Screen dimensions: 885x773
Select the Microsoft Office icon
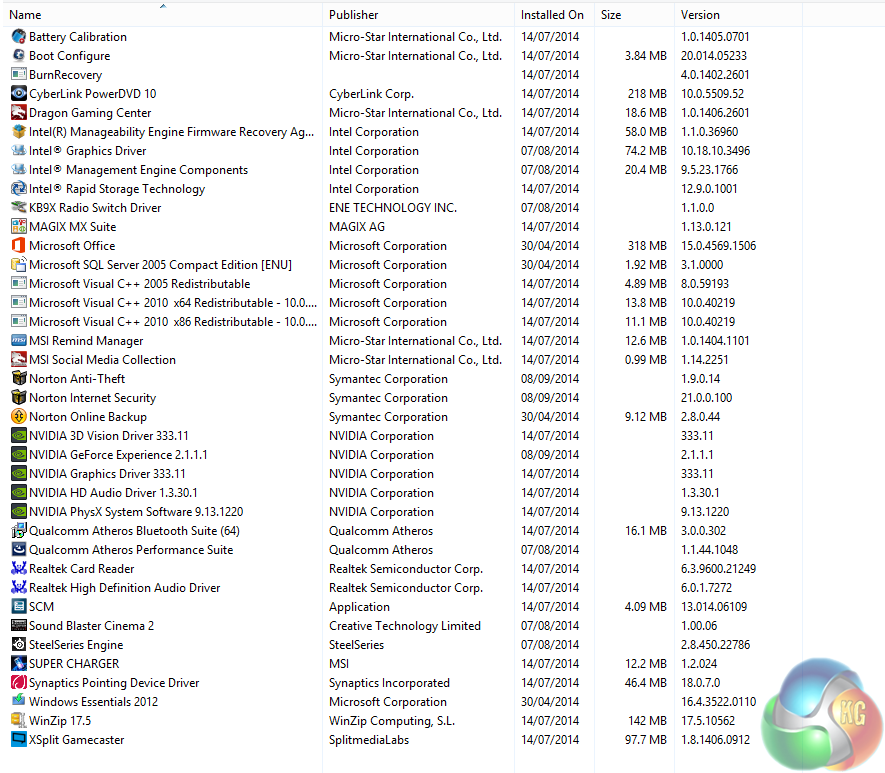pyautogui.click(x=19, y=246)
